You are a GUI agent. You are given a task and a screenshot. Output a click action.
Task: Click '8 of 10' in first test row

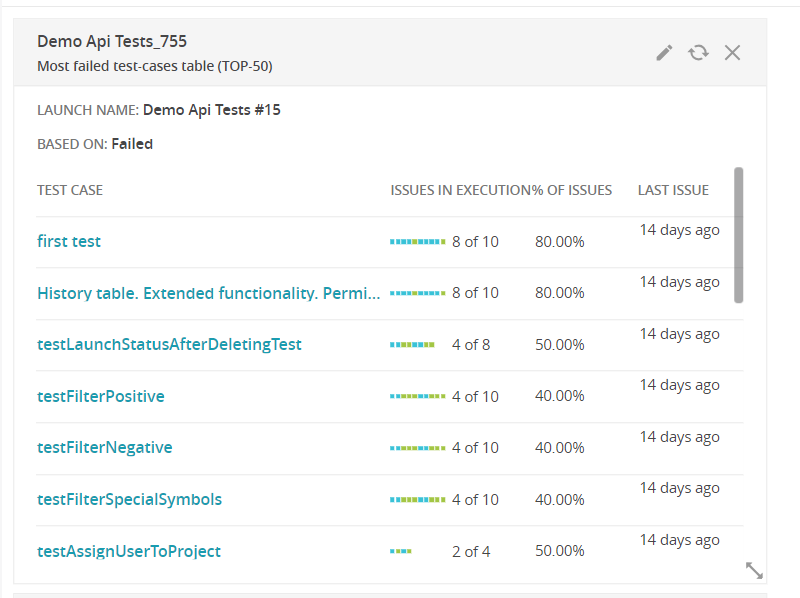click(475, 242)
